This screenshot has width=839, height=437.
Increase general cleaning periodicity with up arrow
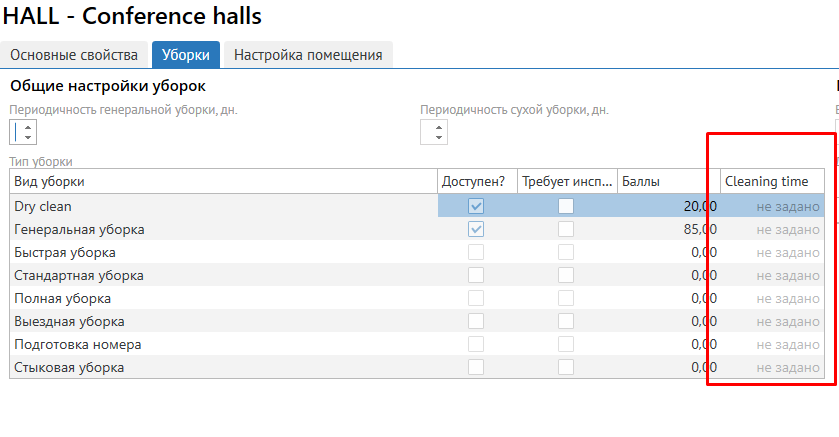click(x=28, y=126)
